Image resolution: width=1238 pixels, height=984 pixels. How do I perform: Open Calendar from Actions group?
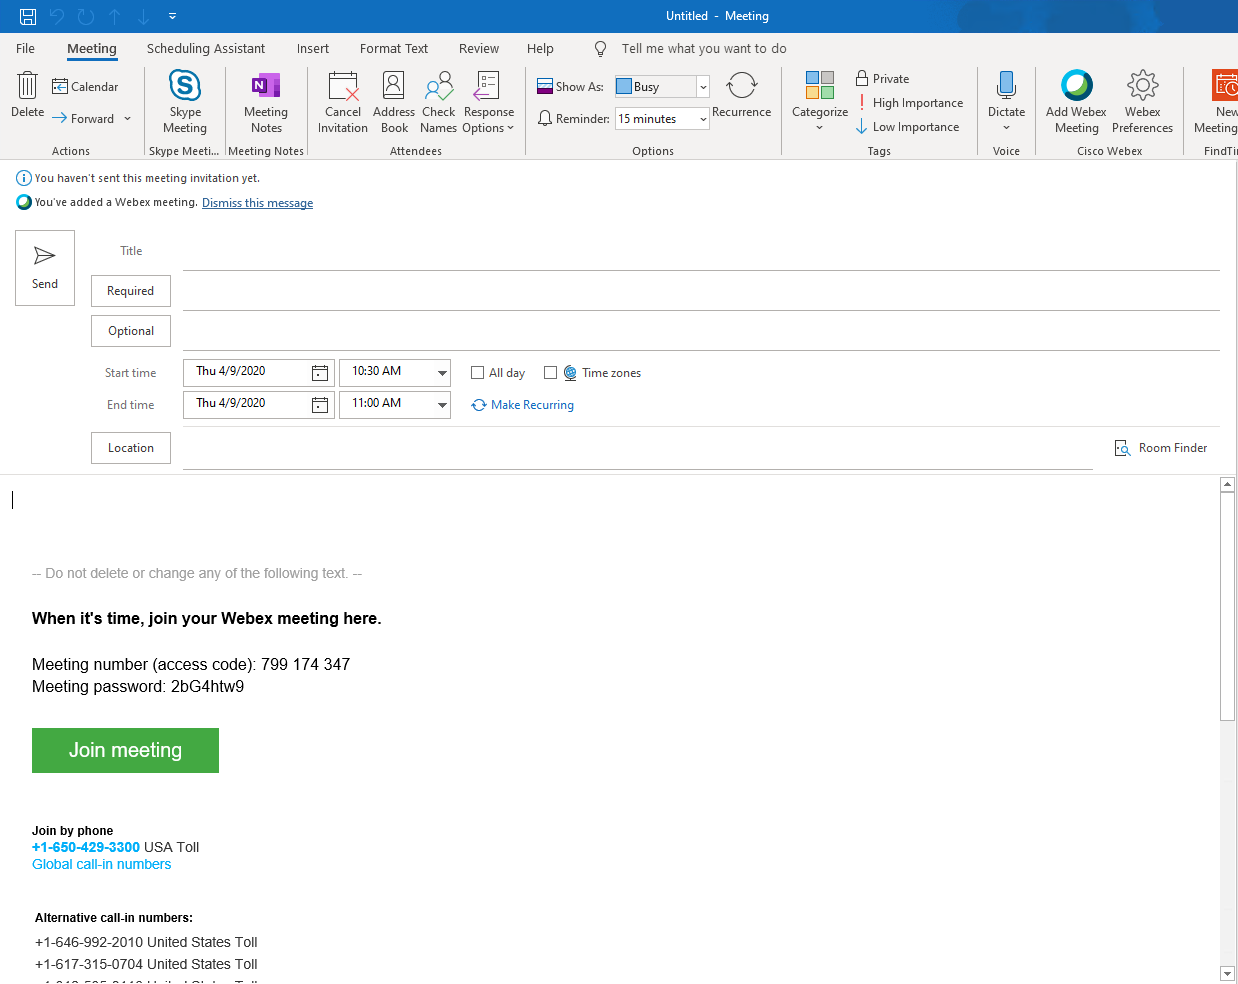(85, 87)
